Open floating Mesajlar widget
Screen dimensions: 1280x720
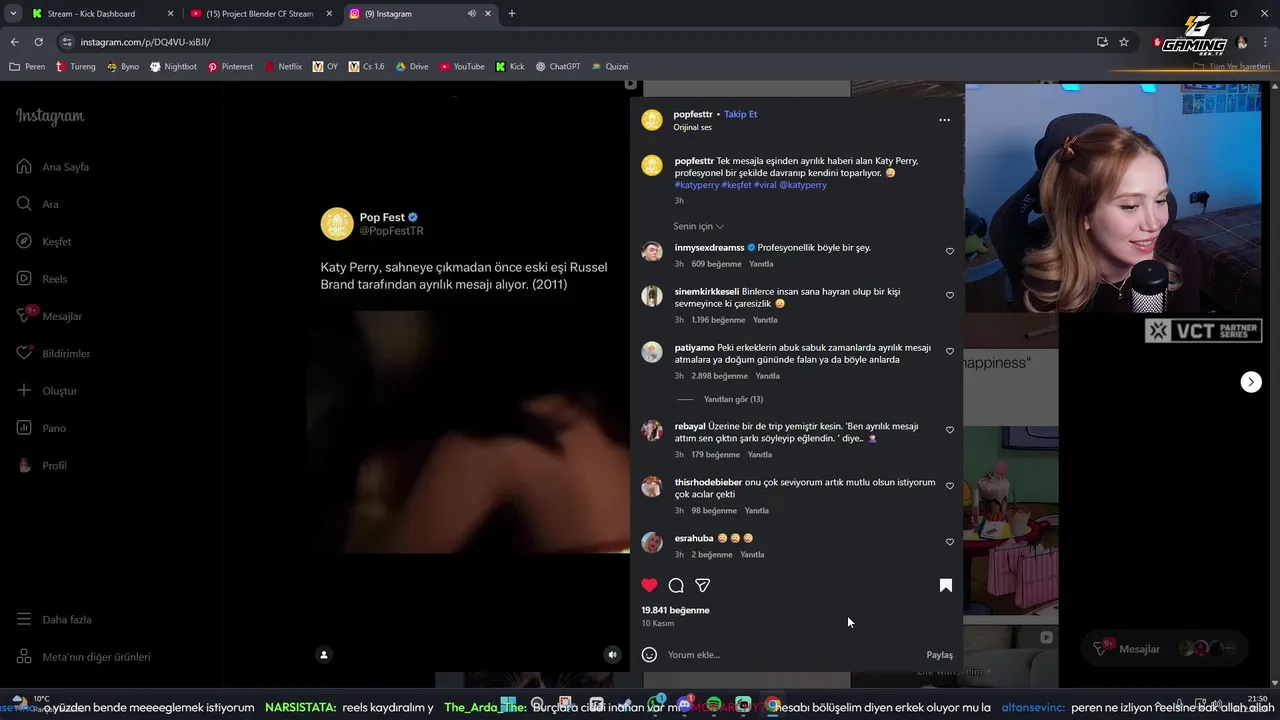point(1165,649)
